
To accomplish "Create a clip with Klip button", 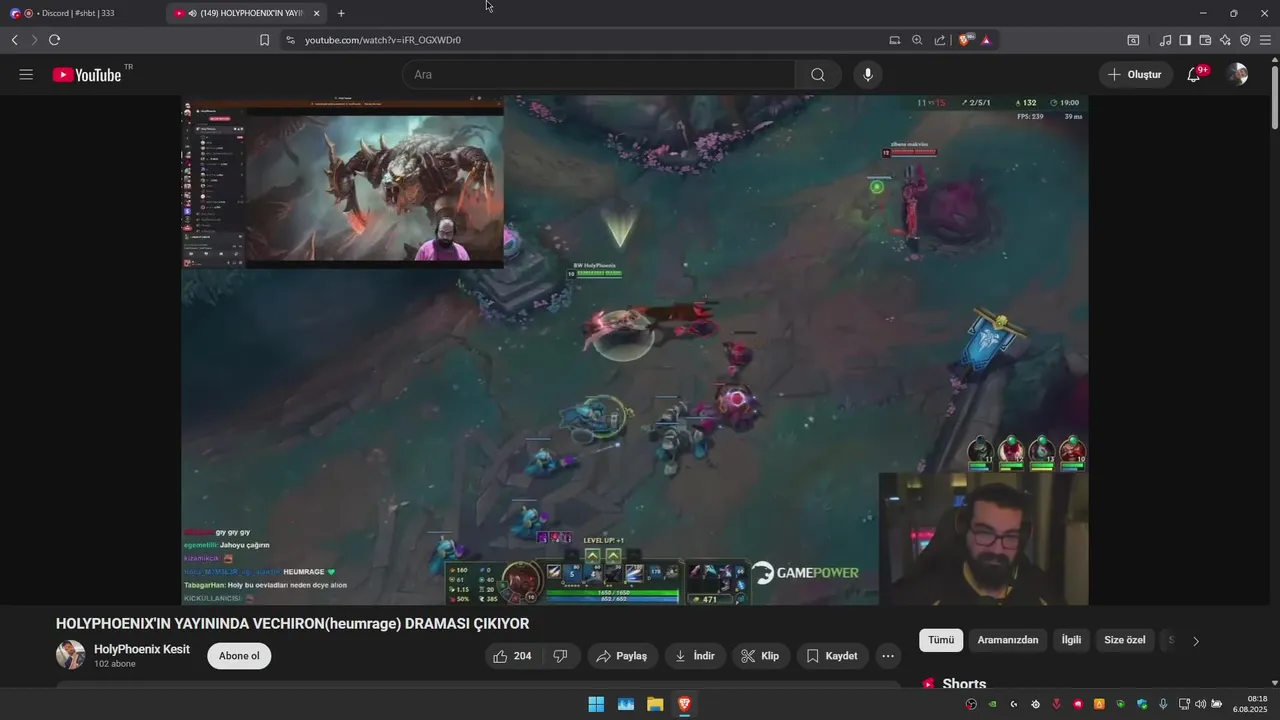I will (x=760, y=656).
